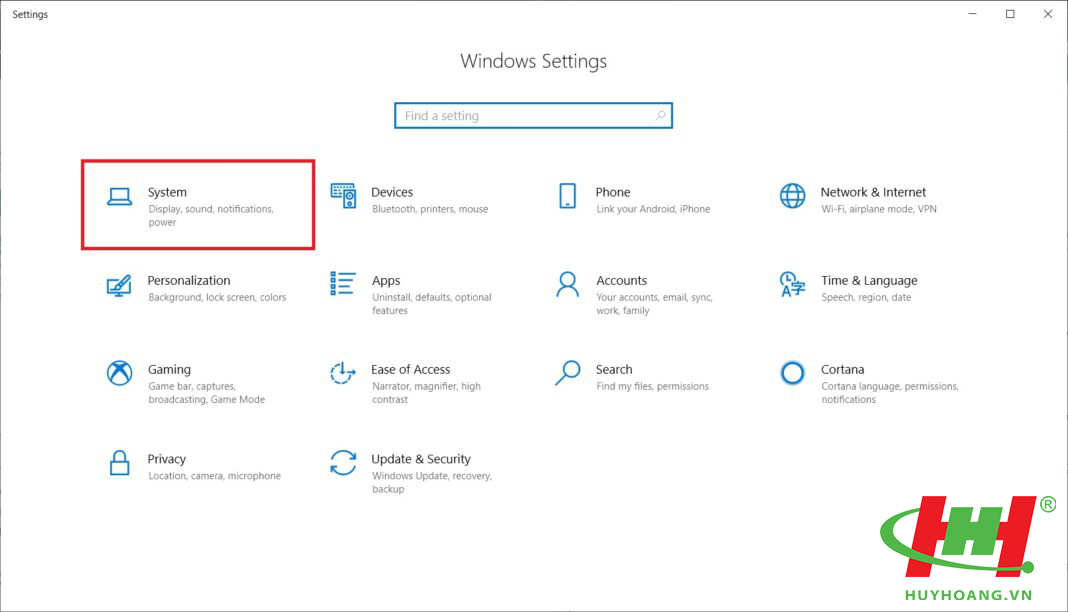Open the Update & Security label
This screenshot has width=1068, height=612.
click(421, 460)
